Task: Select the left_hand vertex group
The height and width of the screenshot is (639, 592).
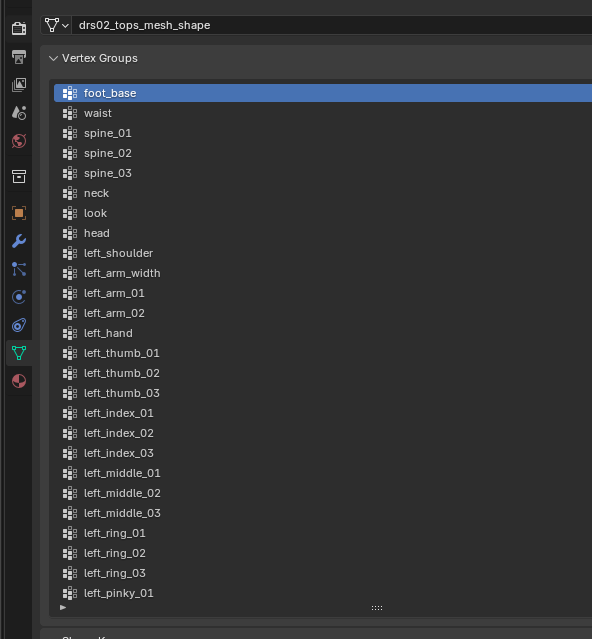Action: point(323,333)
